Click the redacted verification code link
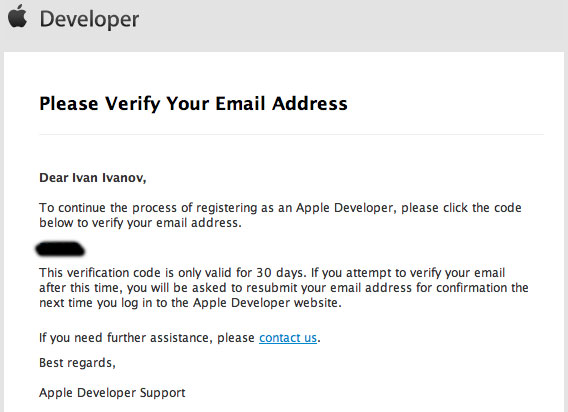The width and height of the screenshot is (568, 412). (60, 249)
